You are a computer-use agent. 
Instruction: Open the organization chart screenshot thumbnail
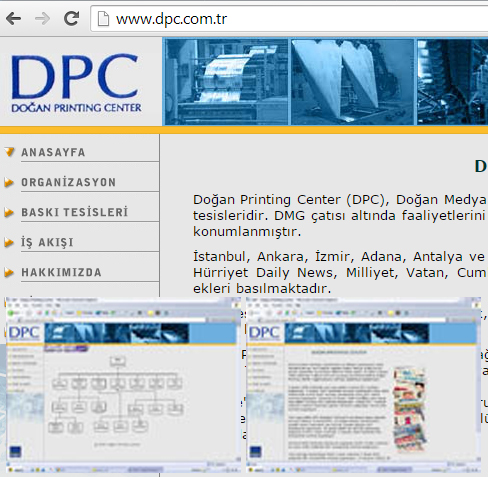123,385
